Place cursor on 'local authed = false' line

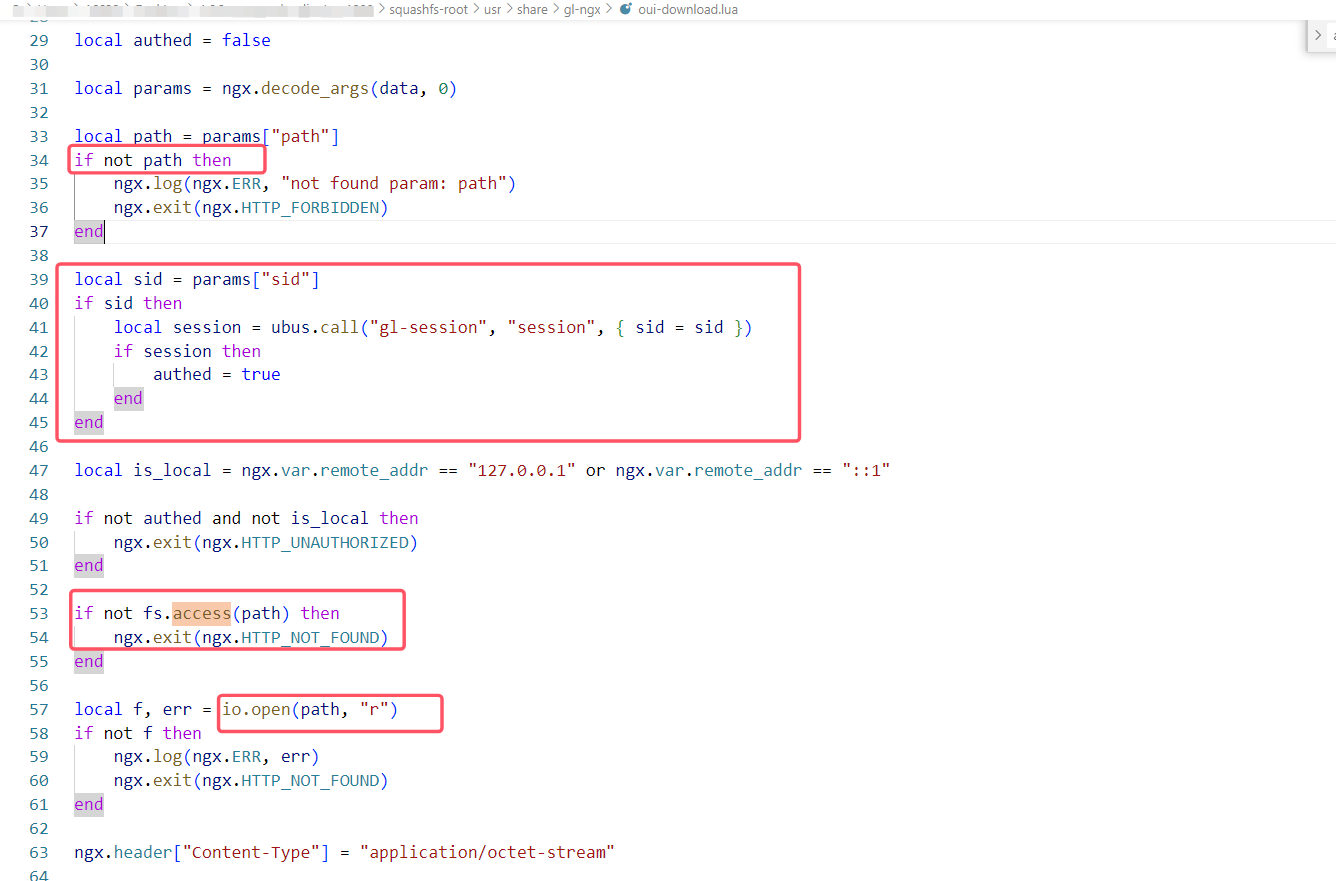coord(173,40)
